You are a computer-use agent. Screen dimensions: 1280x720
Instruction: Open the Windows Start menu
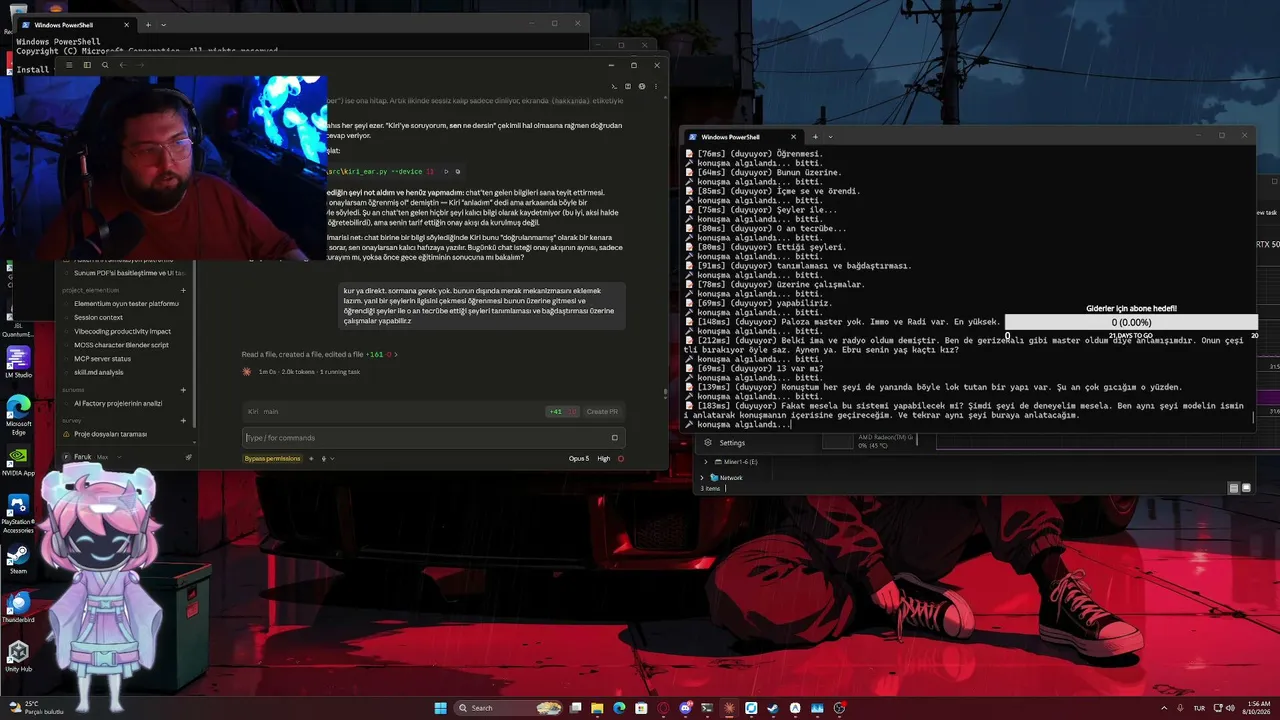coord(440,708)
